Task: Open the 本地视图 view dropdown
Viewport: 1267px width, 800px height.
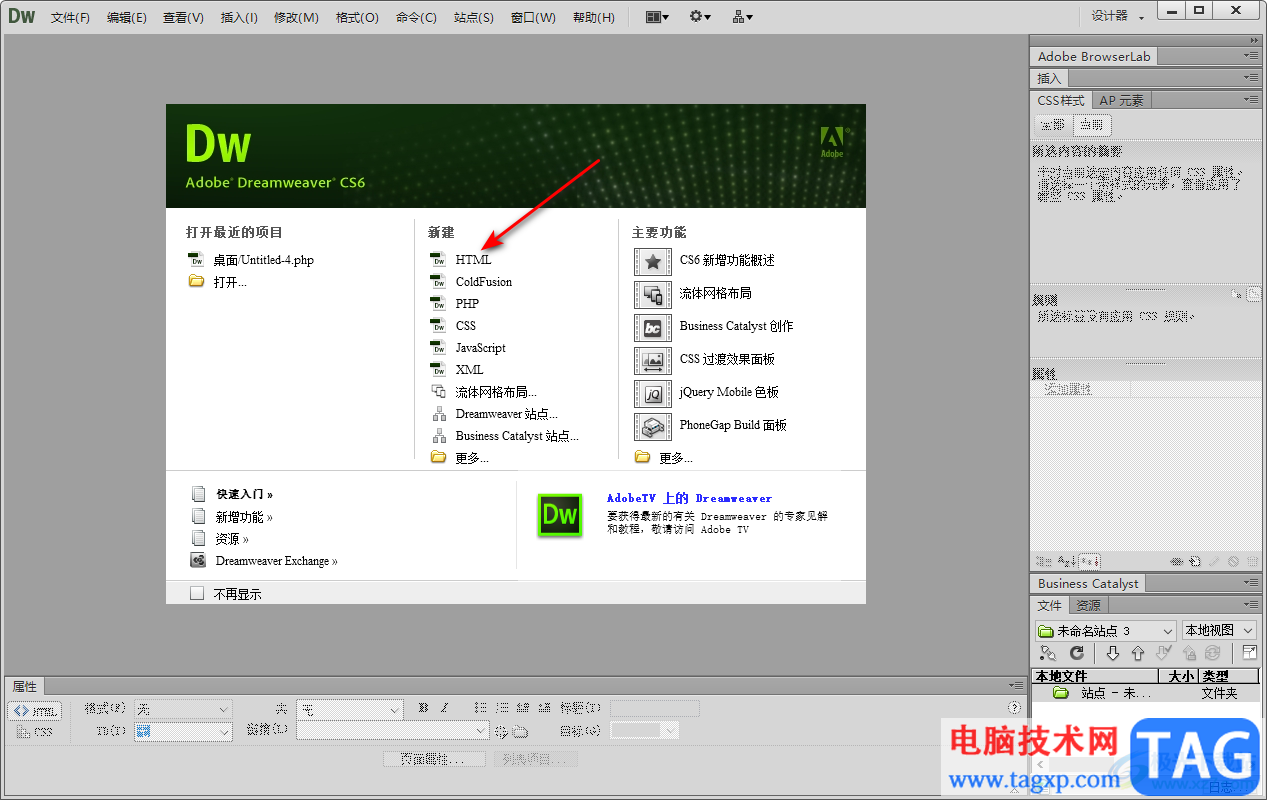Action: (1219, 631)
